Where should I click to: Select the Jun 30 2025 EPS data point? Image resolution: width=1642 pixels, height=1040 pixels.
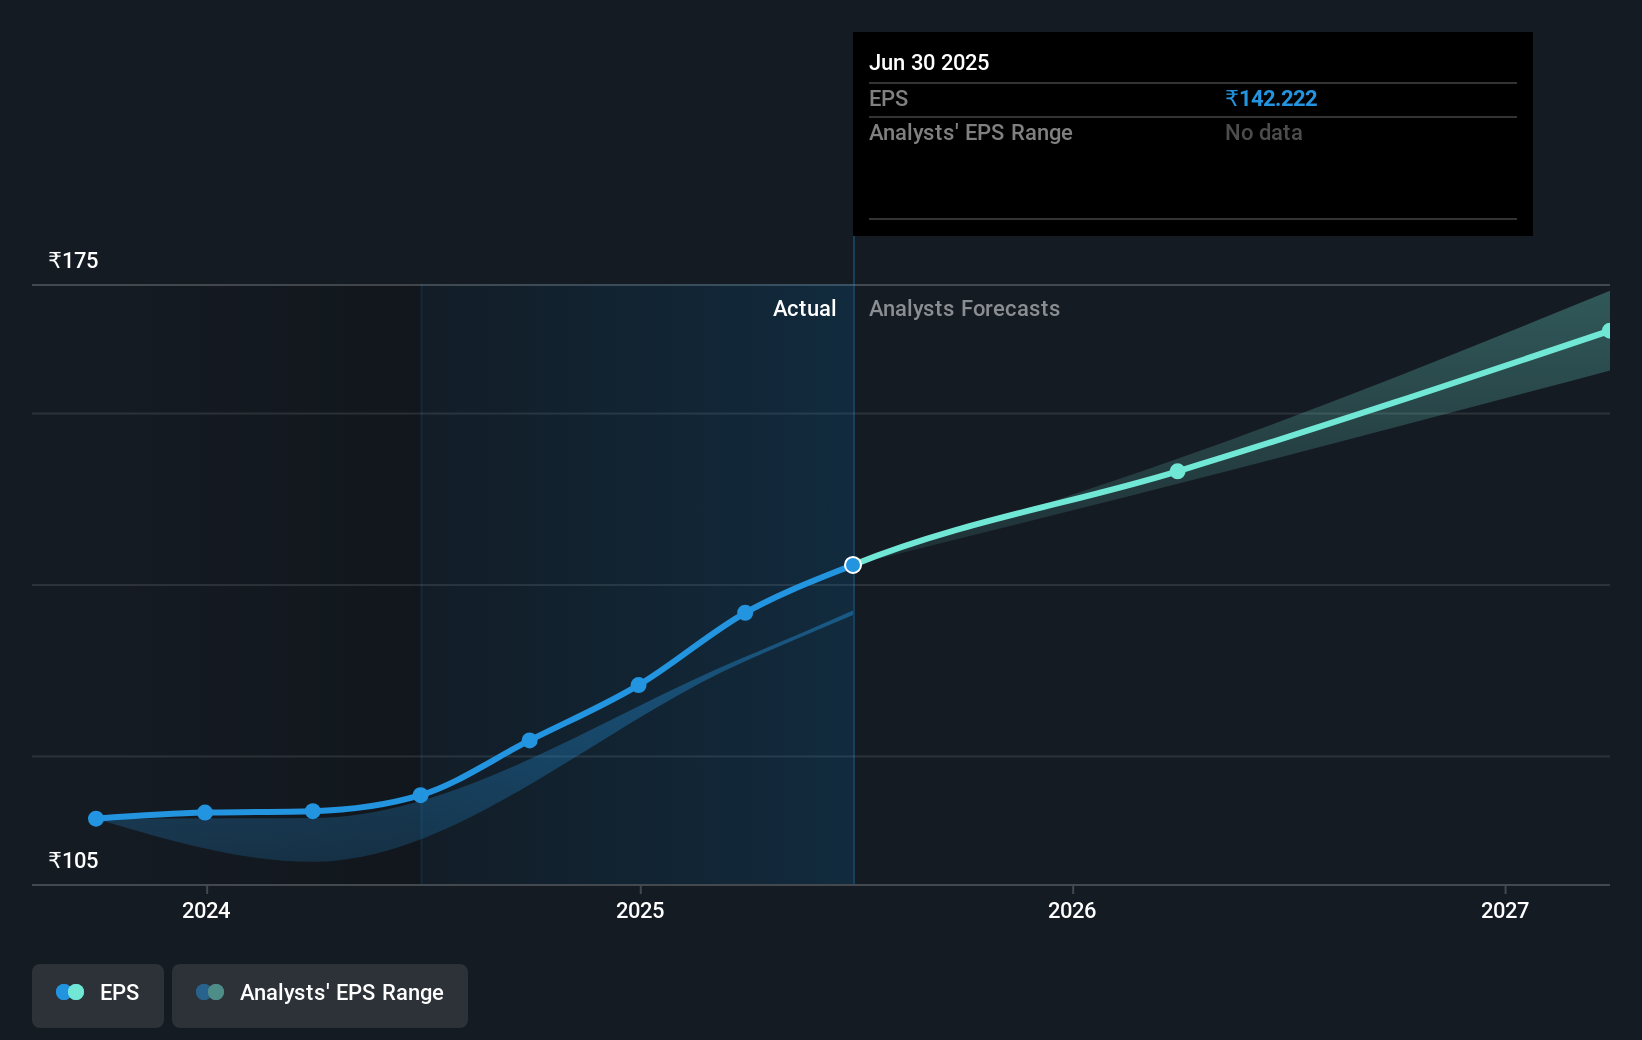click(853, 565)
